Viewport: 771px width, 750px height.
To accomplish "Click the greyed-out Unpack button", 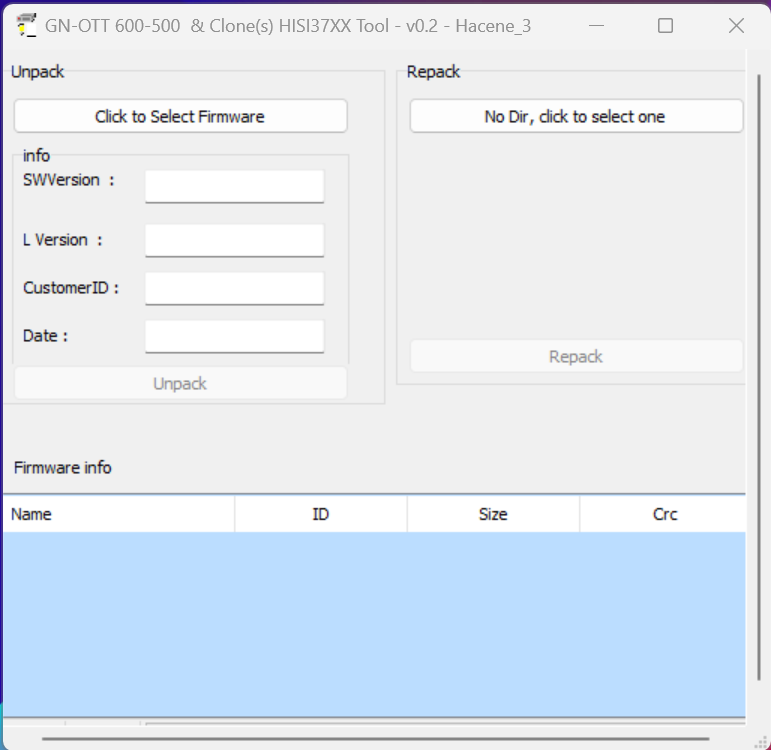I will pos(180,383).
